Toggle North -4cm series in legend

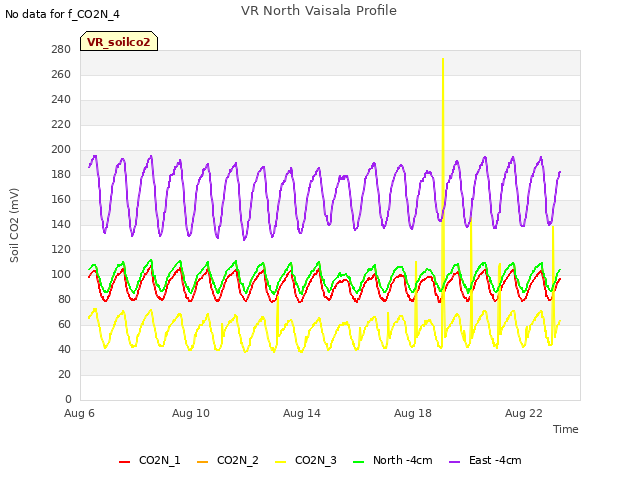pyautogui.click(x=392, y=460)
